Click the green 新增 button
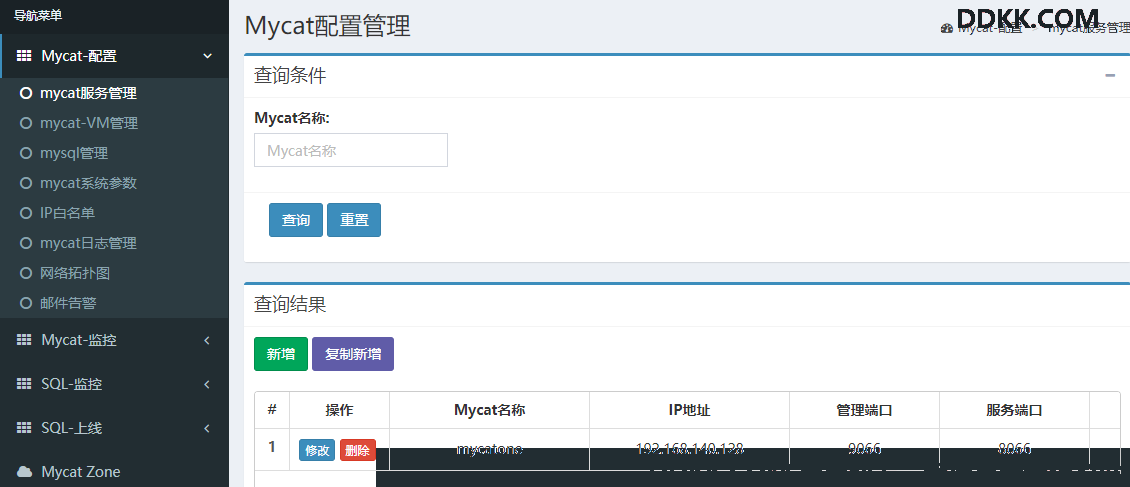 [281, 354]
